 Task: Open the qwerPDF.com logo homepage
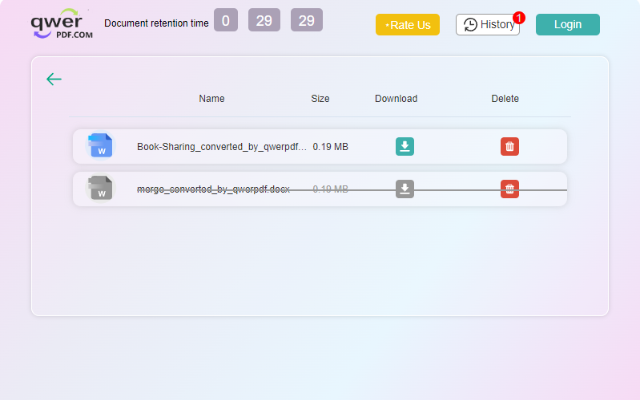pyautogui.click(x=62, y=24)
